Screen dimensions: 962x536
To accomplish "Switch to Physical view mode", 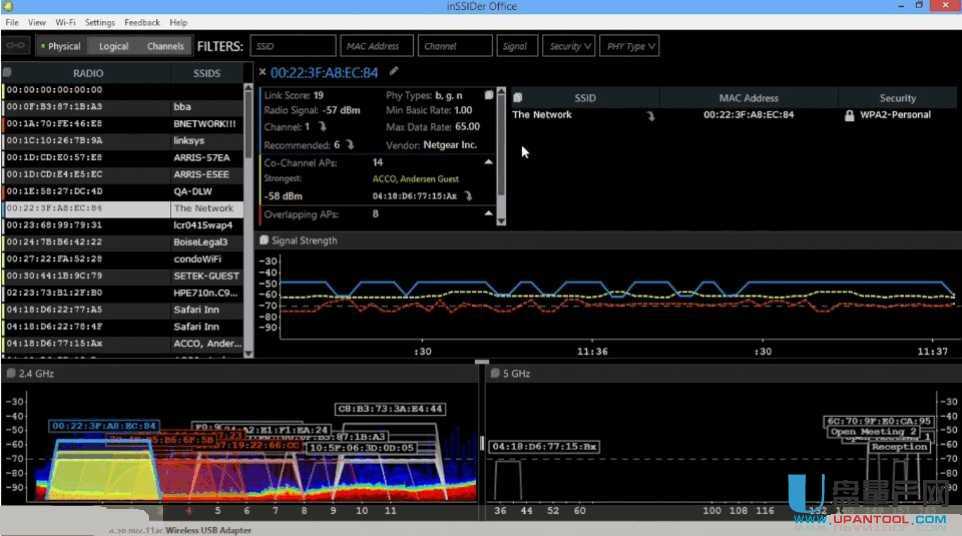I will (x=60, y=46).
